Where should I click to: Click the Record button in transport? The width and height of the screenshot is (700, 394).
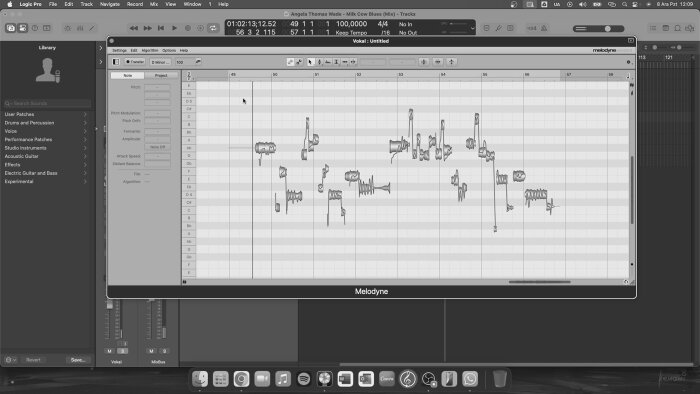coord(188,28)
